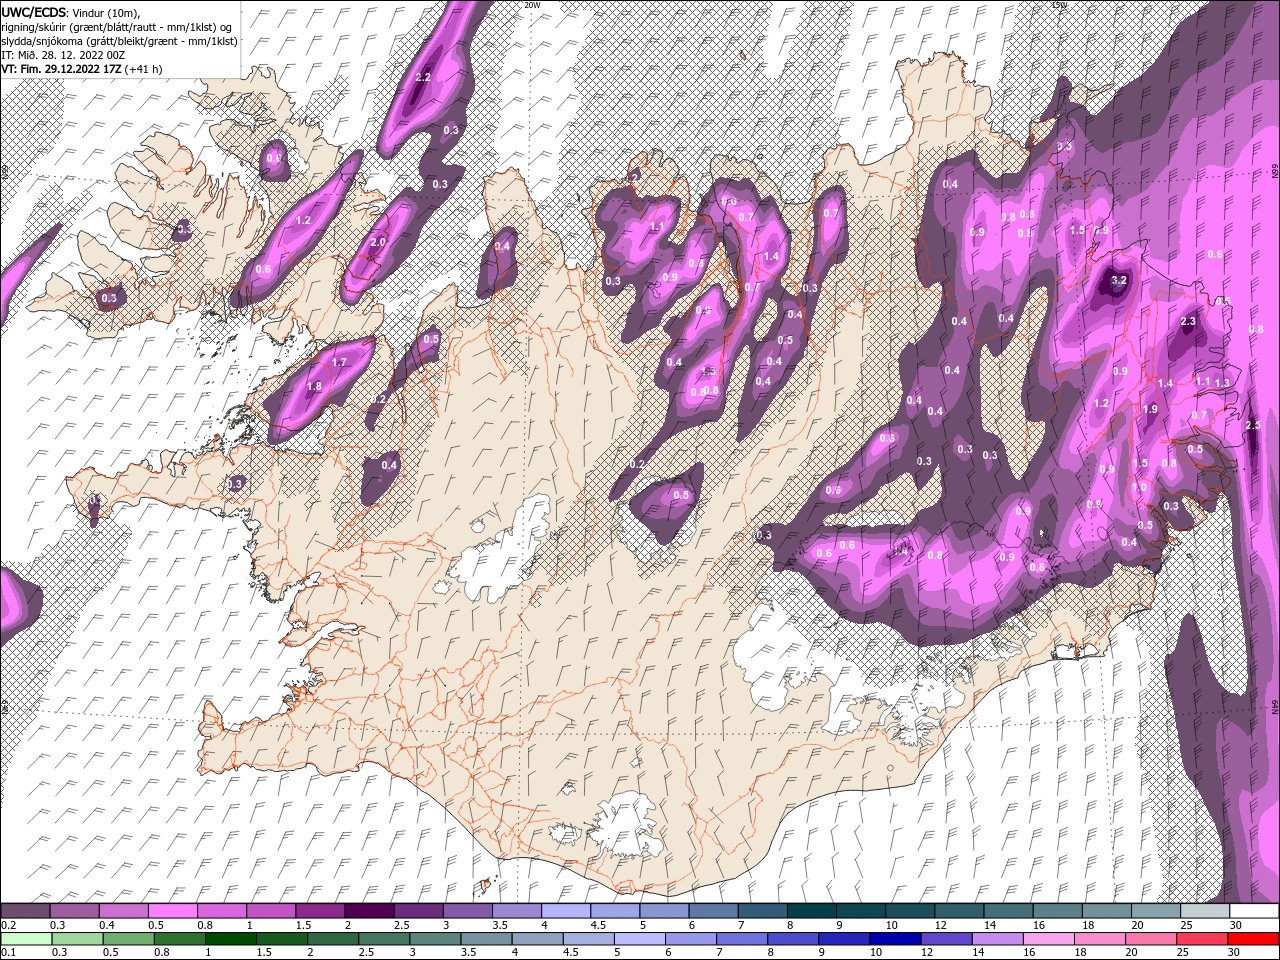The image size is (1280, 960).
Task: Click the white top-scale swatch starting at 30
Action: tap(1254, 911)
